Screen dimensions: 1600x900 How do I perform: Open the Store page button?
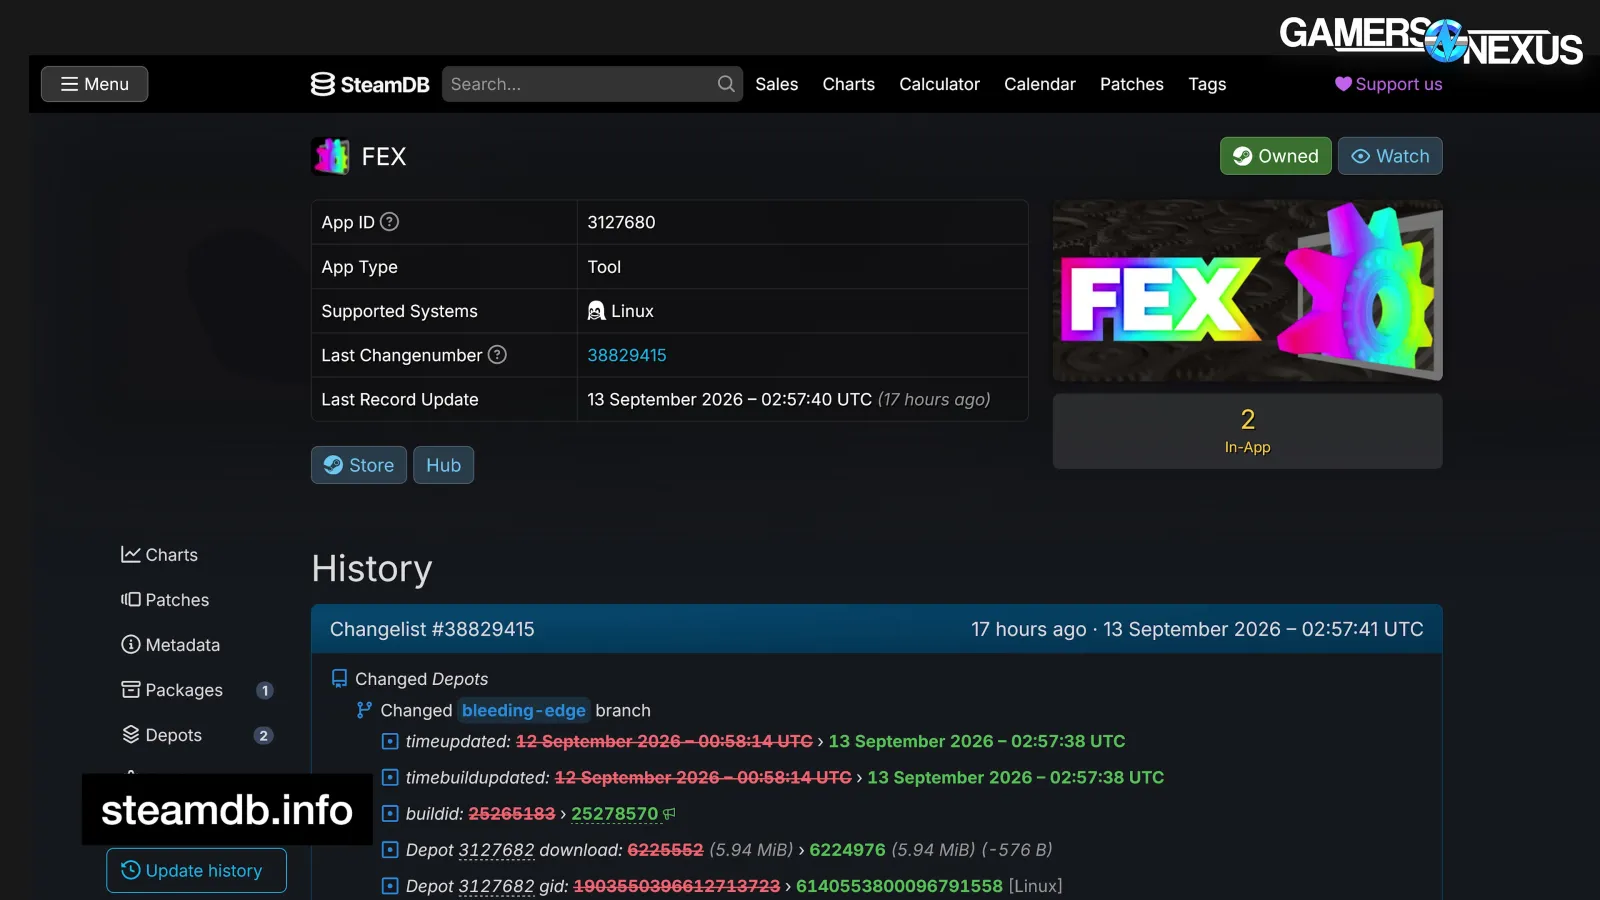tap(359, 465)
